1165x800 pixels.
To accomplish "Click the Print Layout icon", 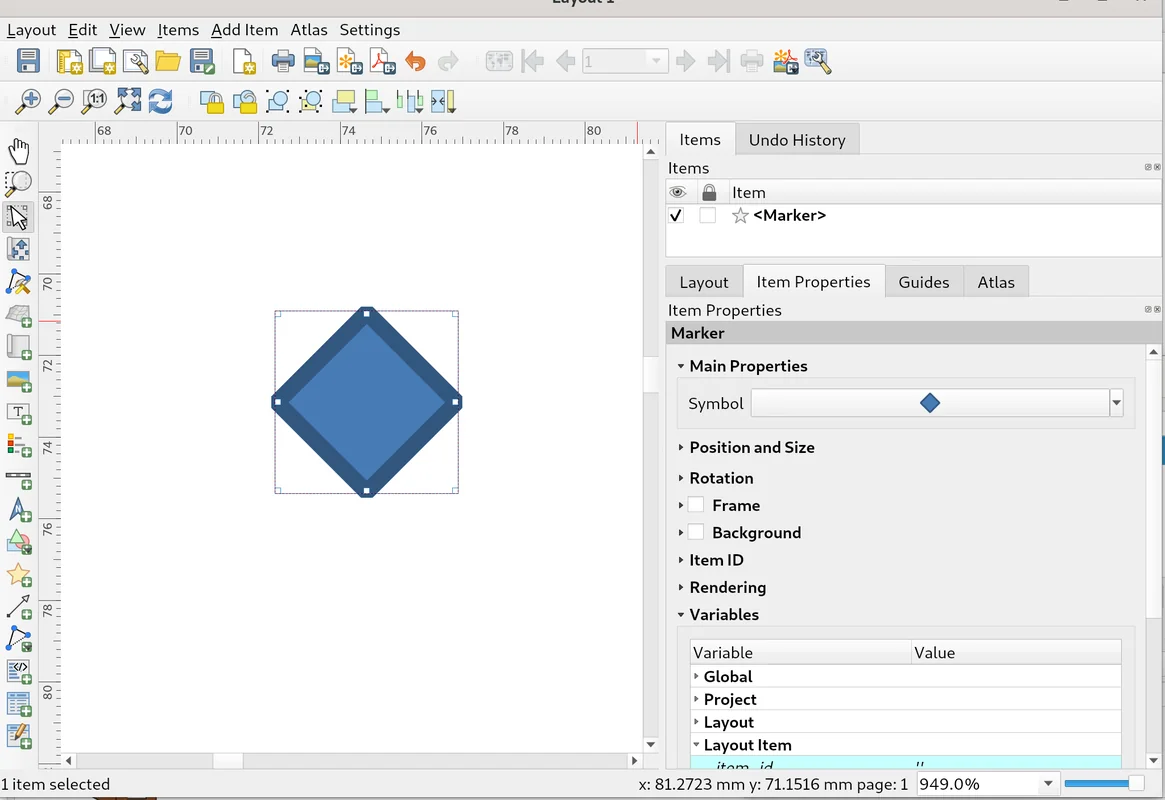I will coord(283,62).
